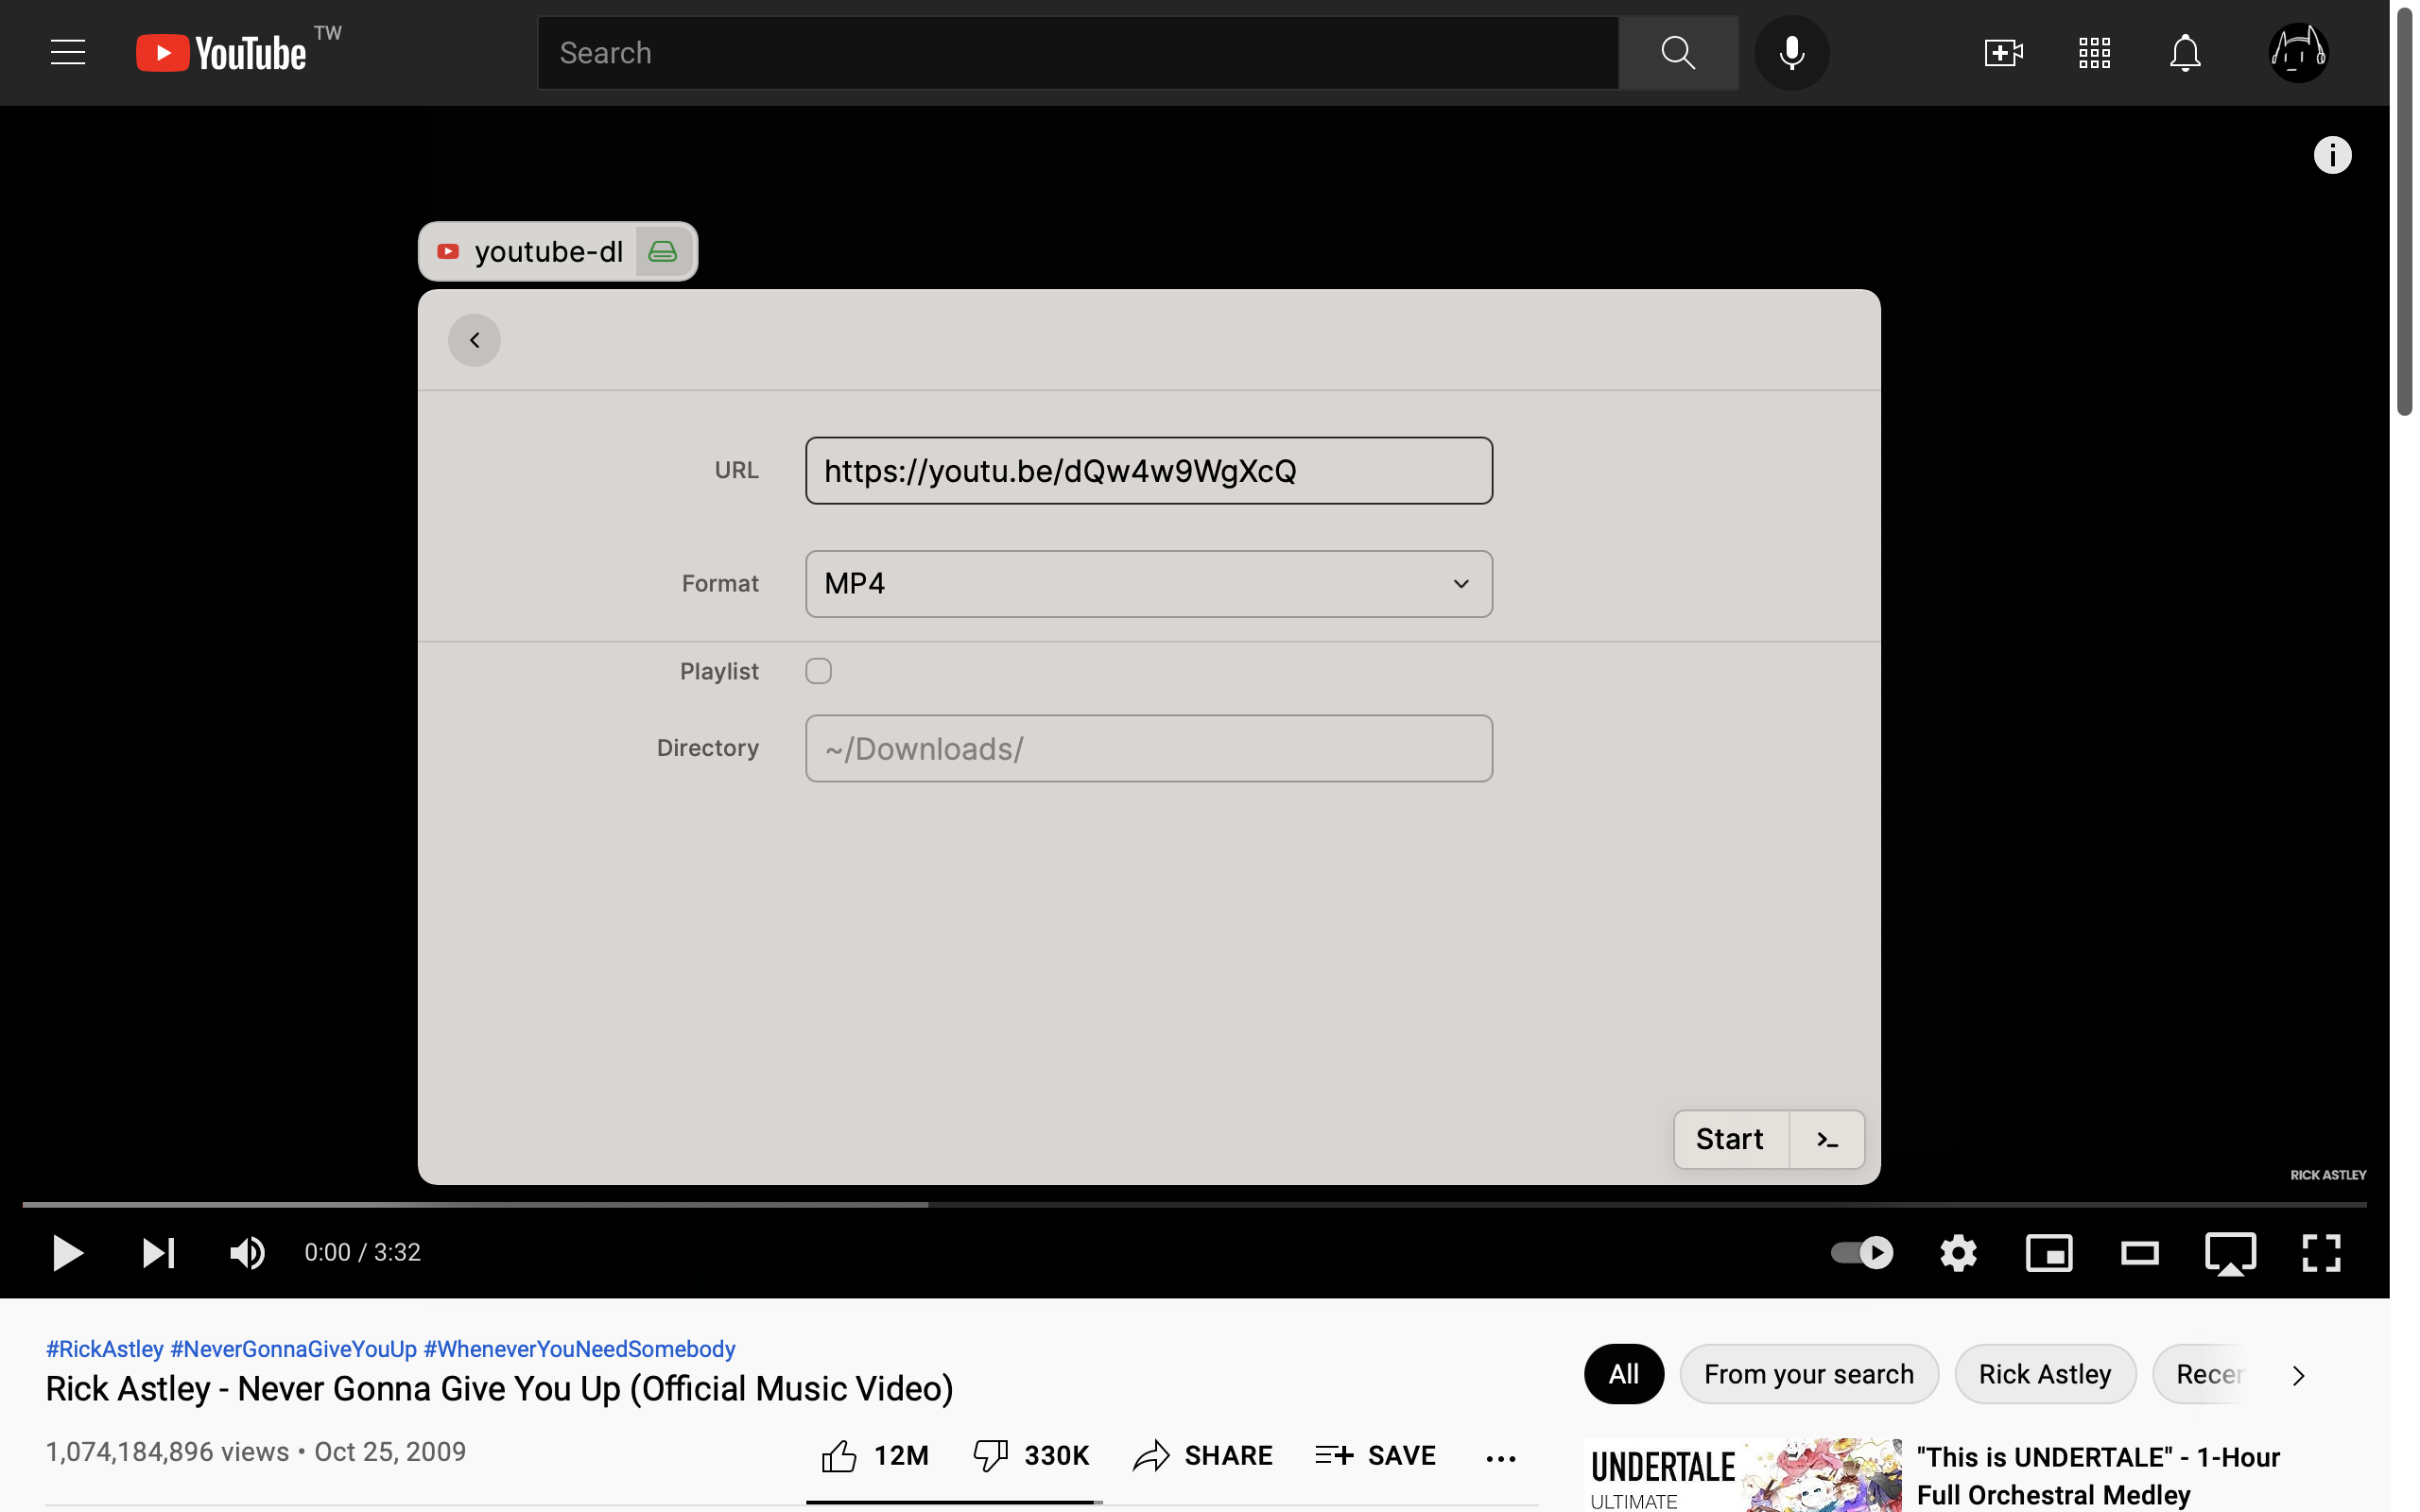Toggle theater mode in the player

[2139, 1252]
